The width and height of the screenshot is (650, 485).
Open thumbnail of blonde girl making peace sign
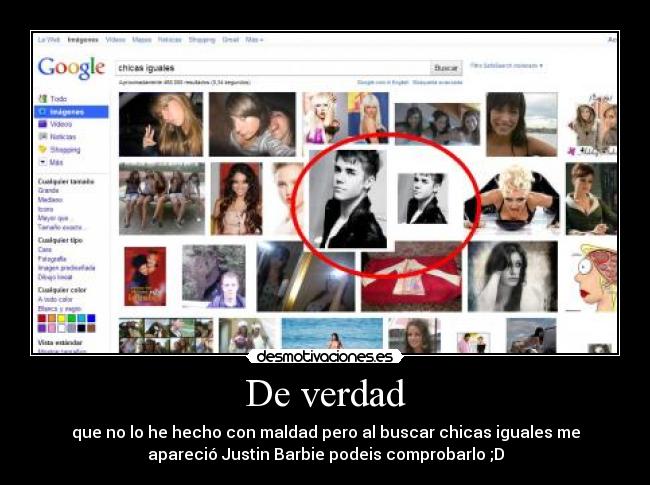click(161, 124)
